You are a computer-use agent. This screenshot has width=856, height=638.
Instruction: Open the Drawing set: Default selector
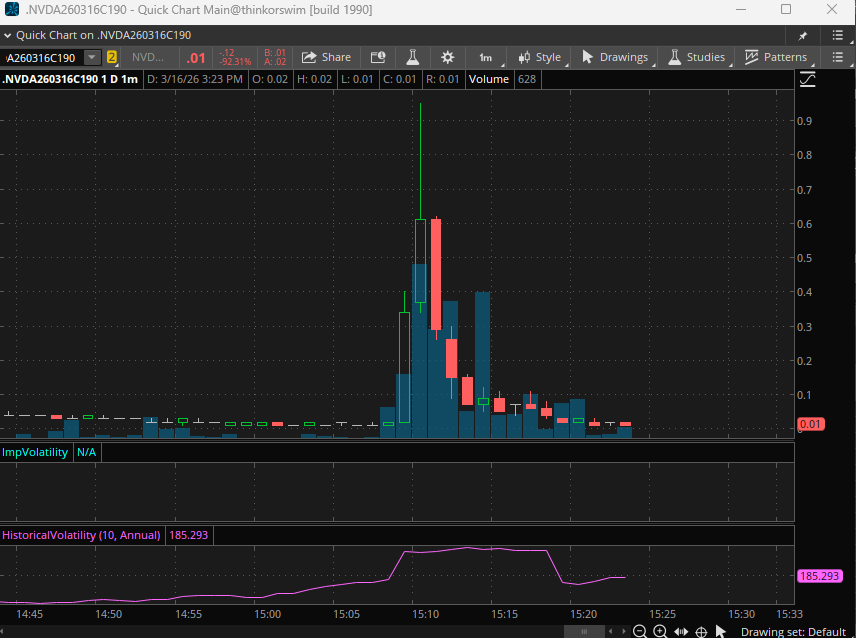tap(793, 632)
